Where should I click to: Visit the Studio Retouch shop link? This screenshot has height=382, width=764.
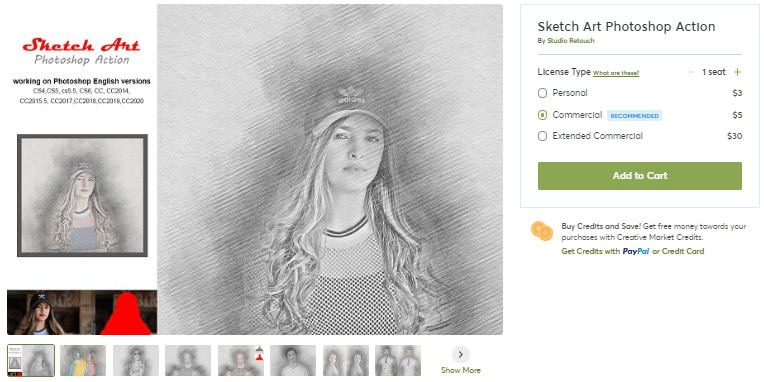(x=571, y=41)
